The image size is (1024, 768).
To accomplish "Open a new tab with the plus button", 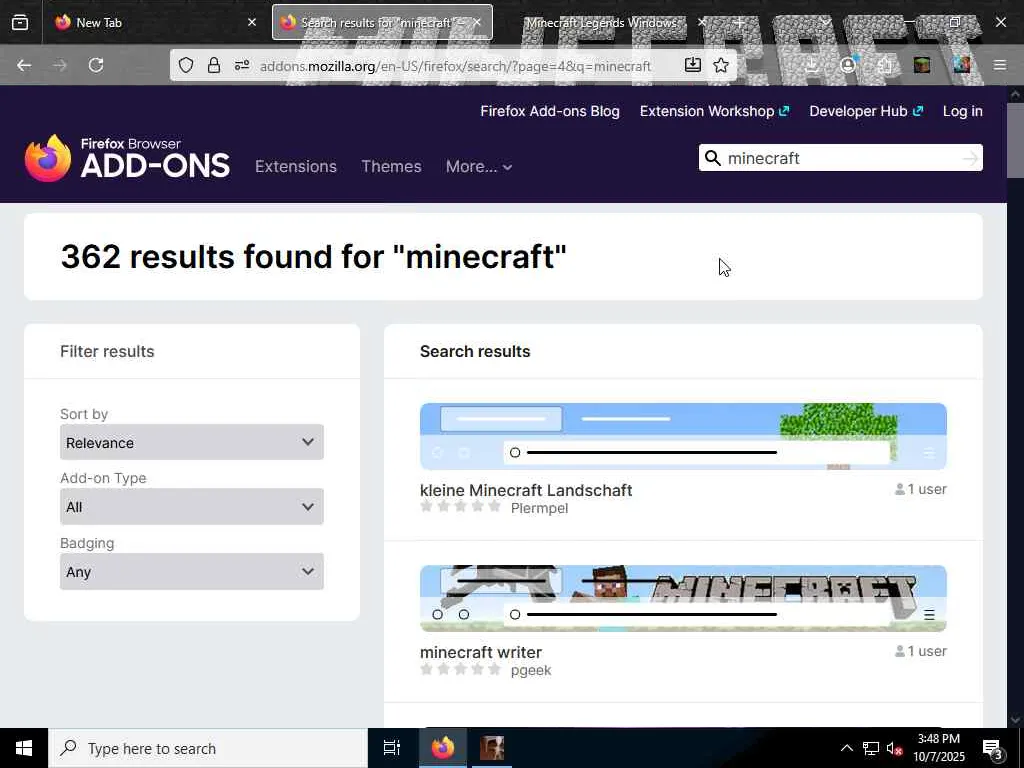I will click(739, 22).
